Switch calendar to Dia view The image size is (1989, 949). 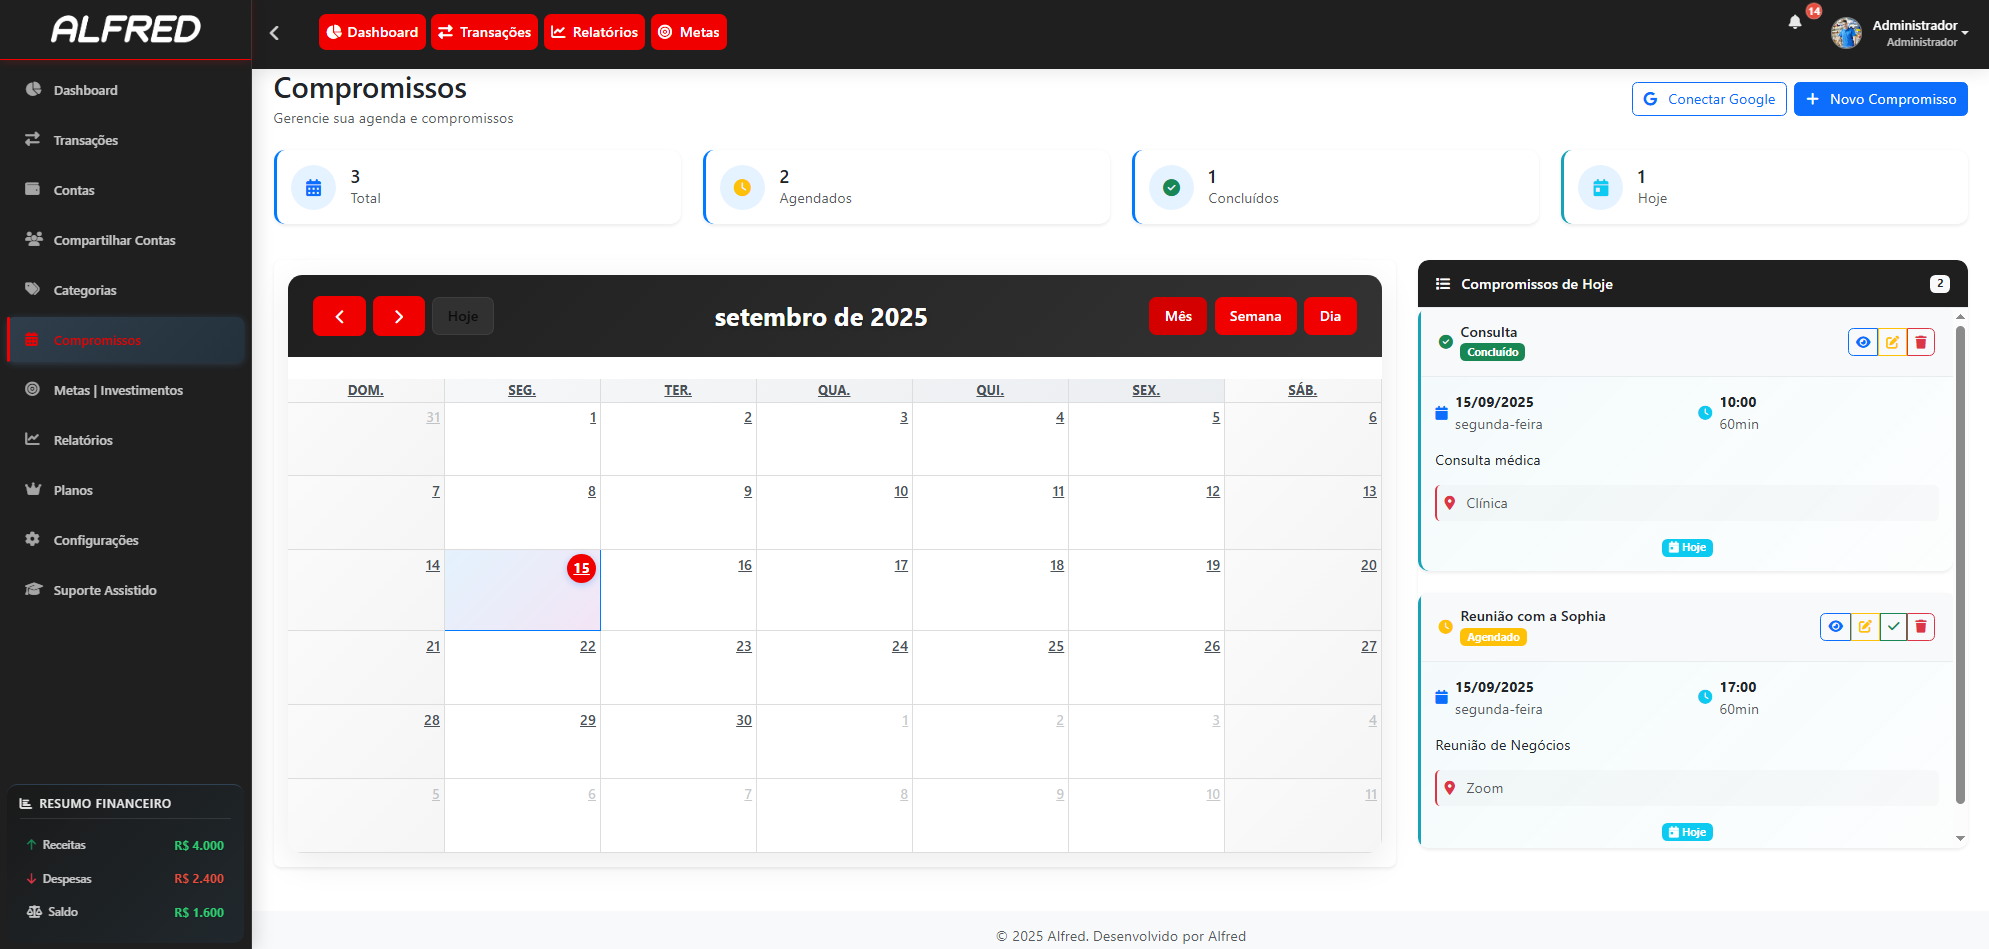tap(1329, 316)
